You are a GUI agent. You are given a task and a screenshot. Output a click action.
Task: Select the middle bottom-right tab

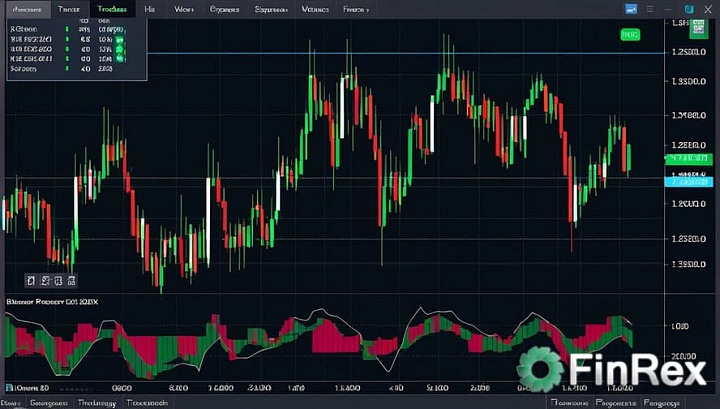pos(617,402)
